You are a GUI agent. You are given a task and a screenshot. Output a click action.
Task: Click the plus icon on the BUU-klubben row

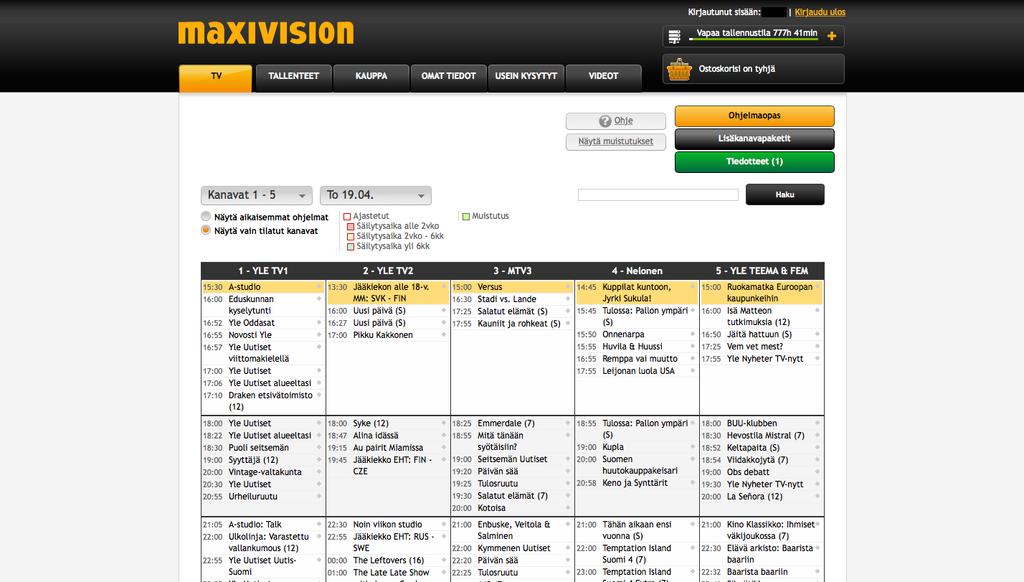[818, 423]
